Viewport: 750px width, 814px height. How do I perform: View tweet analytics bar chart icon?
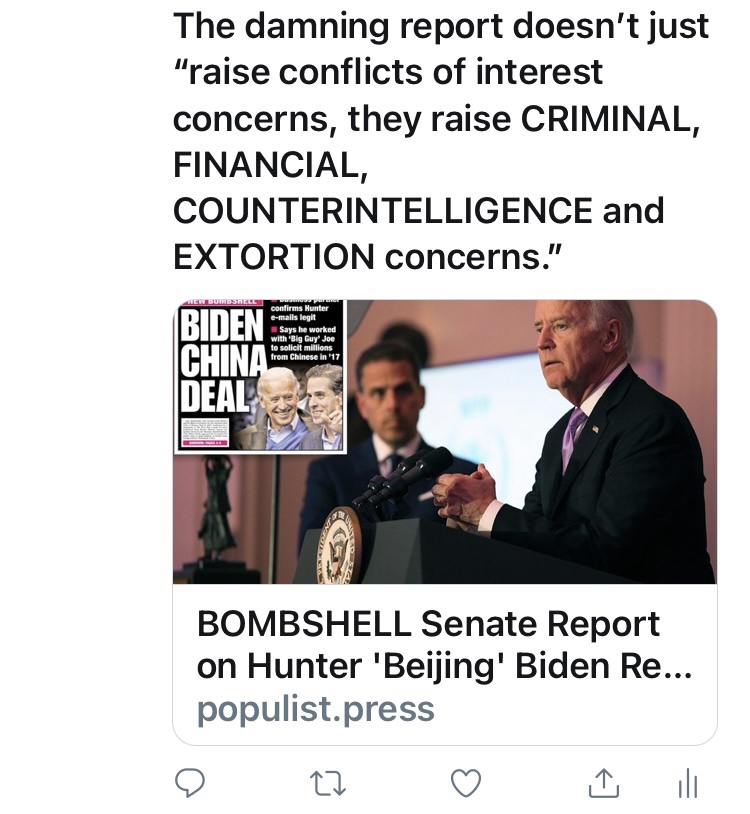click(687, 785)
